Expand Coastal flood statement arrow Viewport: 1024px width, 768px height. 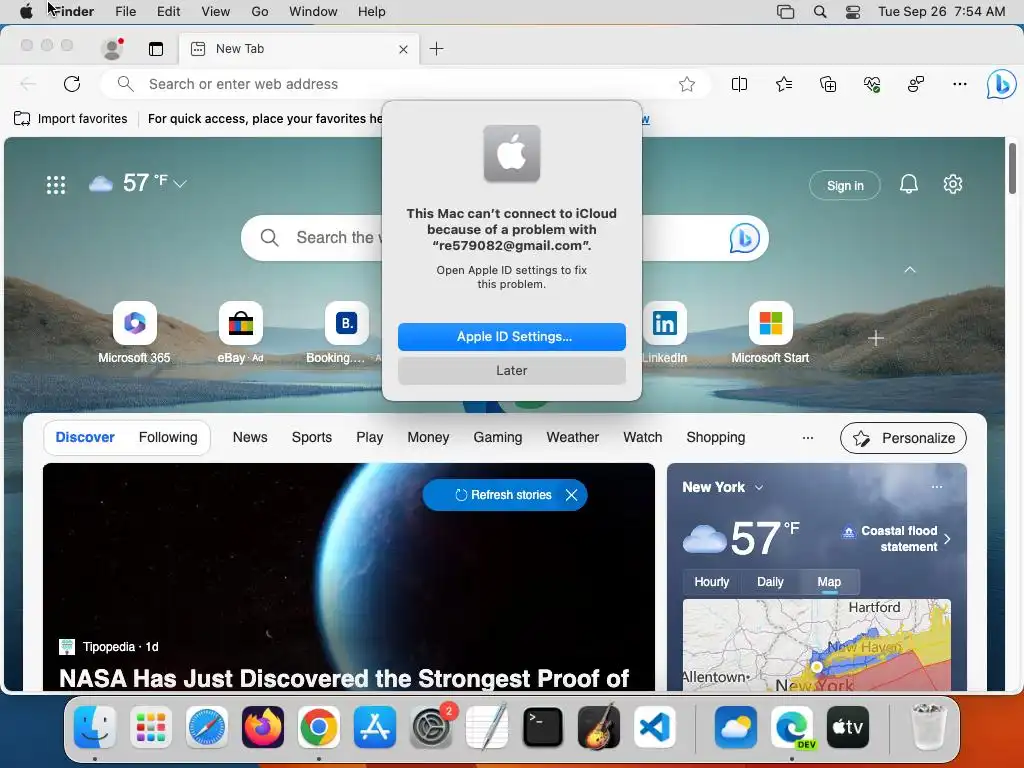948,539
